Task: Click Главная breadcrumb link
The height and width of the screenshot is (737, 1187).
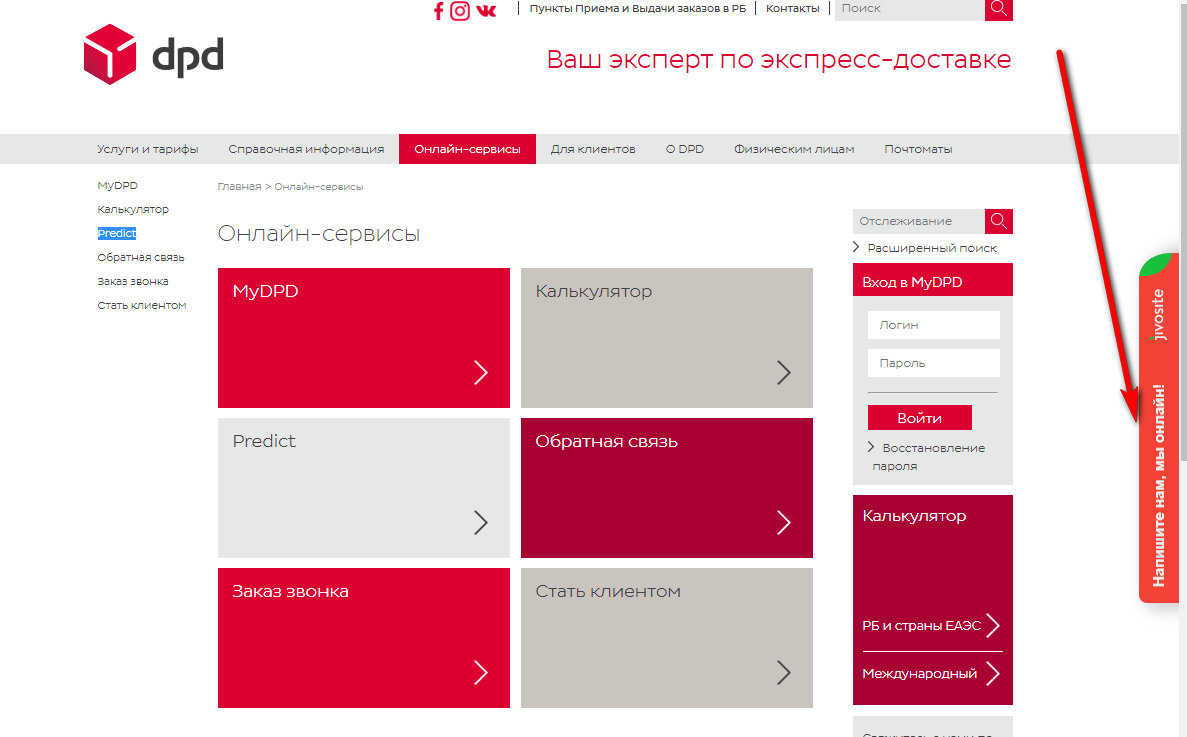Action: (239, 186)
